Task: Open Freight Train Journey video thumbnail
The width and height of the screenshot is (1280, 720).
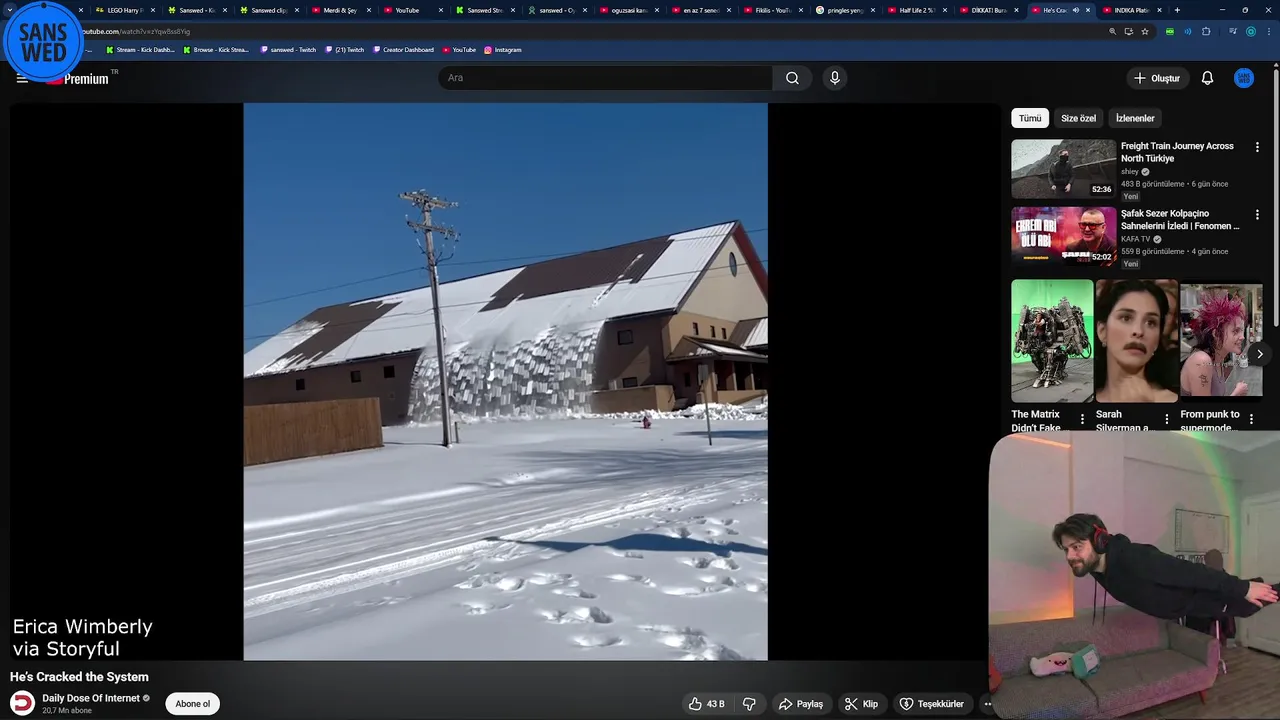Action: (x=1063, y=169)
